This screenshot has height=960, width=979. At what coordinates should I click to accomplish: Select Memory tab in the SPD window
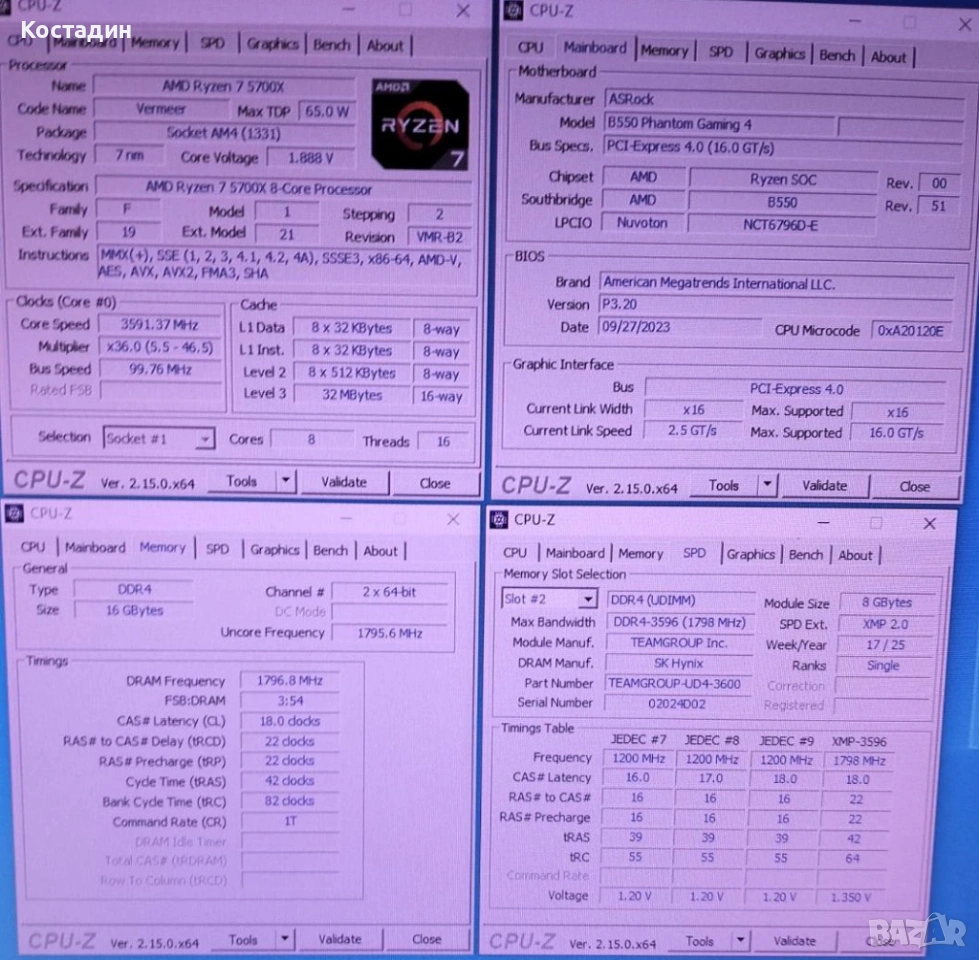[x=641, y=554]
